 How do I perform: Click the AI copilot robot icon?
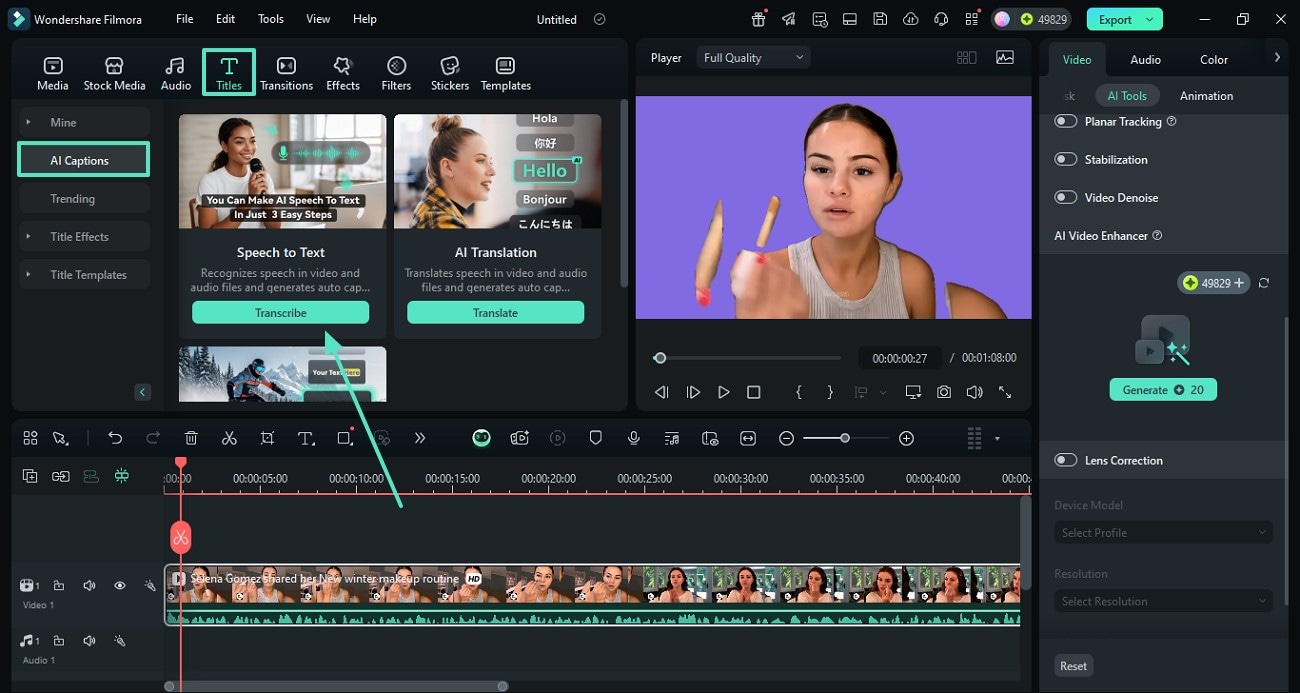coord(481,438)
